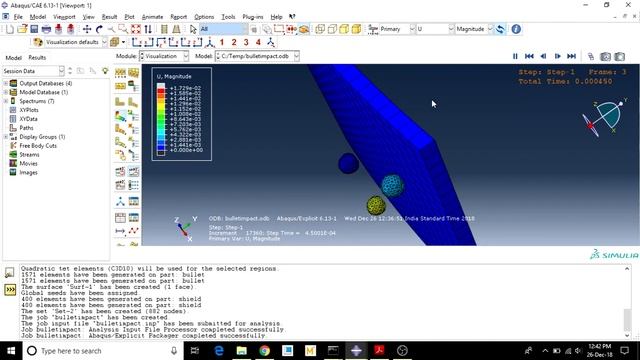Click the Type here to search box
Image resolution: width=640 pixels, height=360 pixels.
click(102, 351)
